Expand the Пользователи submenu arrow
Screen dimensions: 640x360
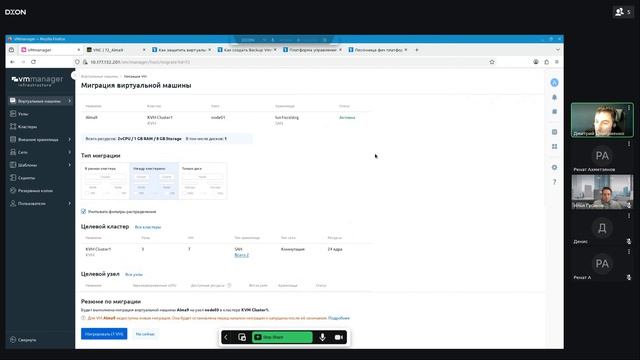point(69,203)
